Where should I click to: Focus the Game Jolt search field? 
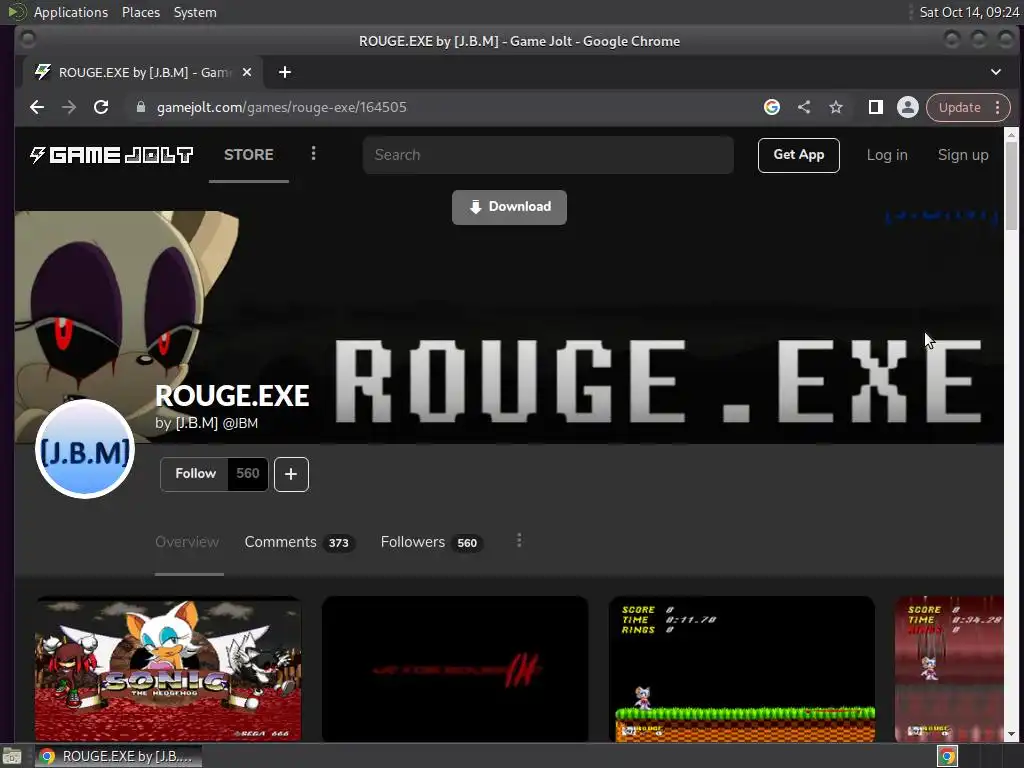pos(548,155)
